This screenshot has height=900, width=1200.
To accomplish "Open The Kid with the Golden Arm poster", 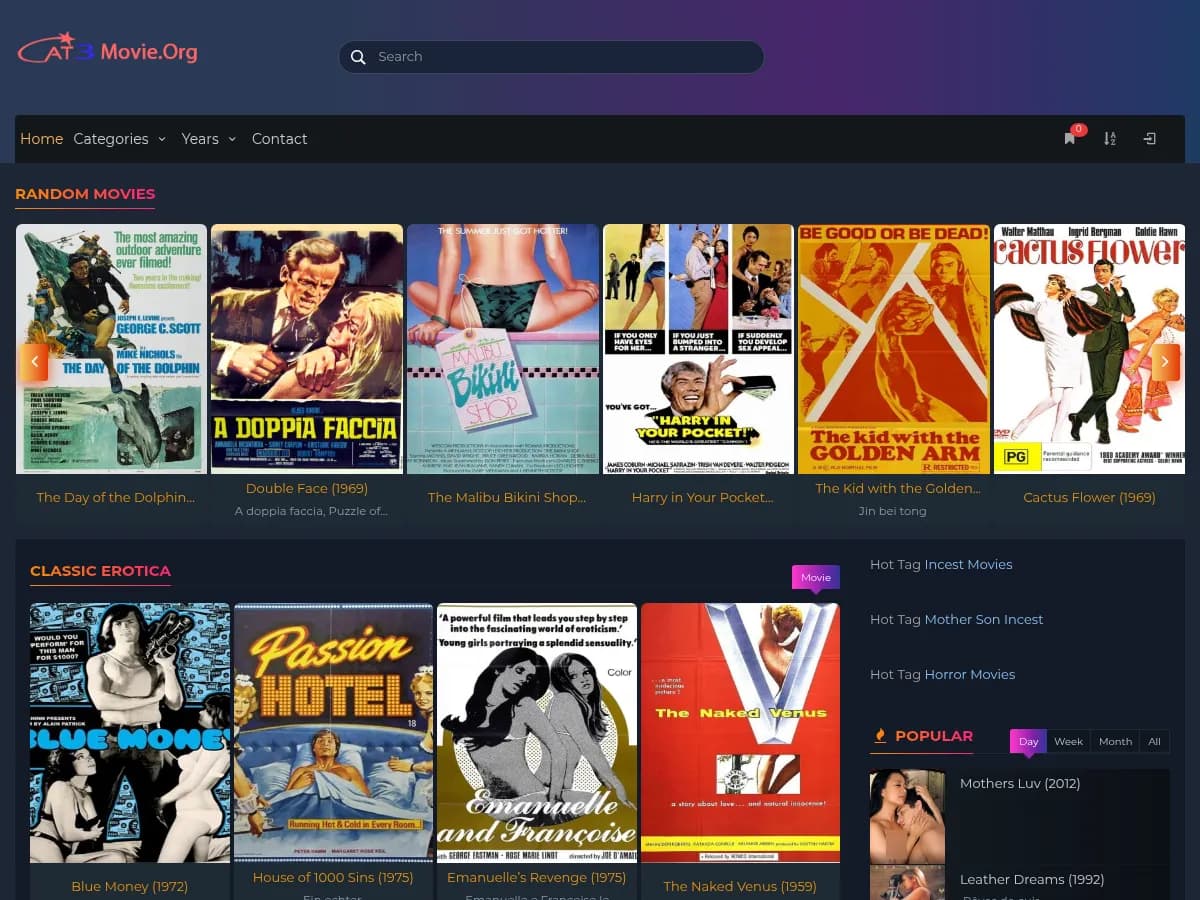I will [893, 349].
